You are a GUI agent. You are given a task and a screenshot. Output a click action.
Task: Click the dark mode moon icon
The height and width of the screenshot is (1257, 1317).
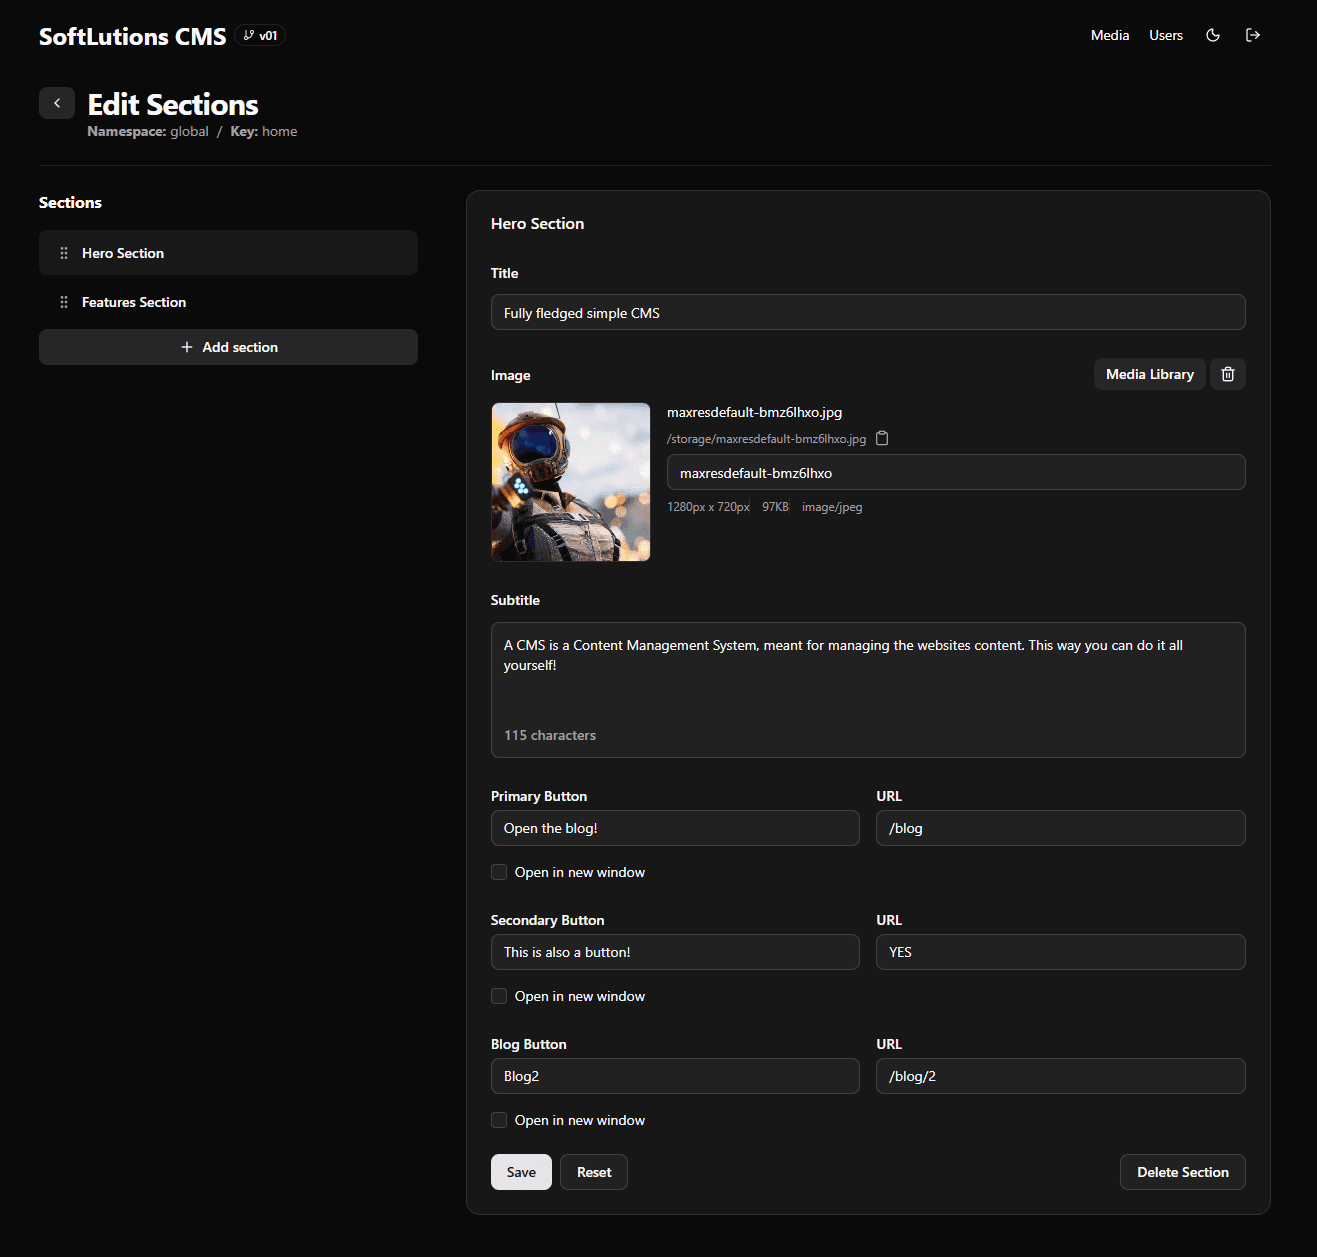pos(1212,35)
